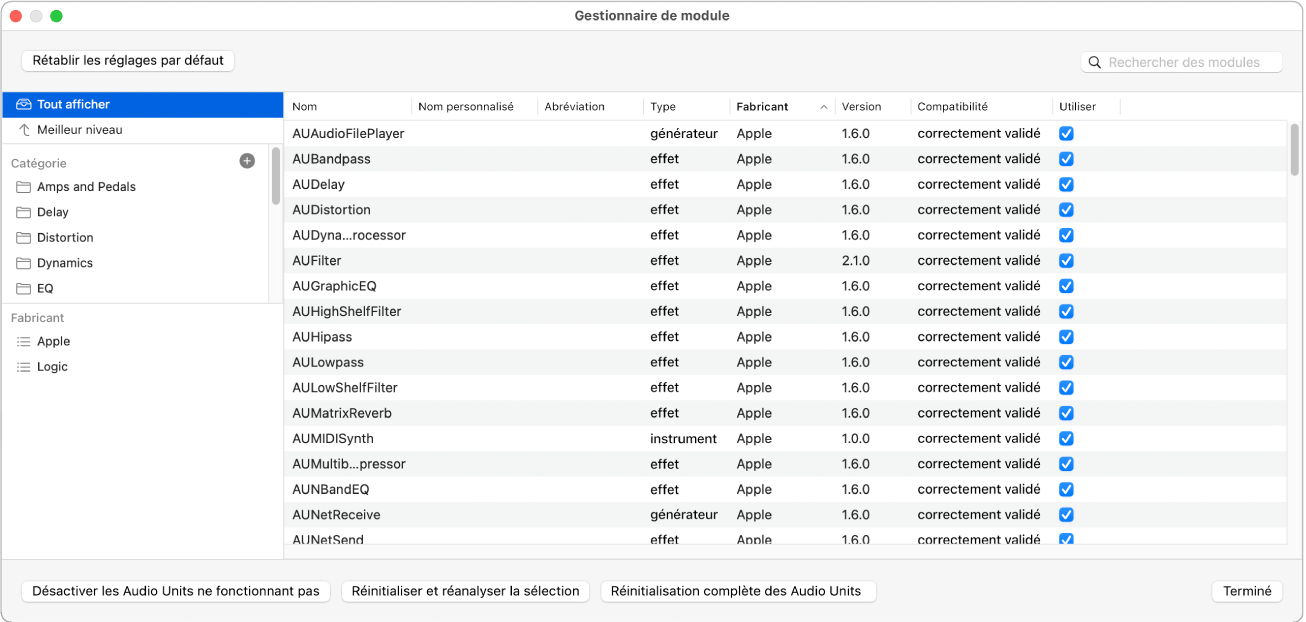This screenshot has height=622, width=1306.
Task: Click Réinitialisation complète des Audio Units
Action: click(x=738, y=591)
